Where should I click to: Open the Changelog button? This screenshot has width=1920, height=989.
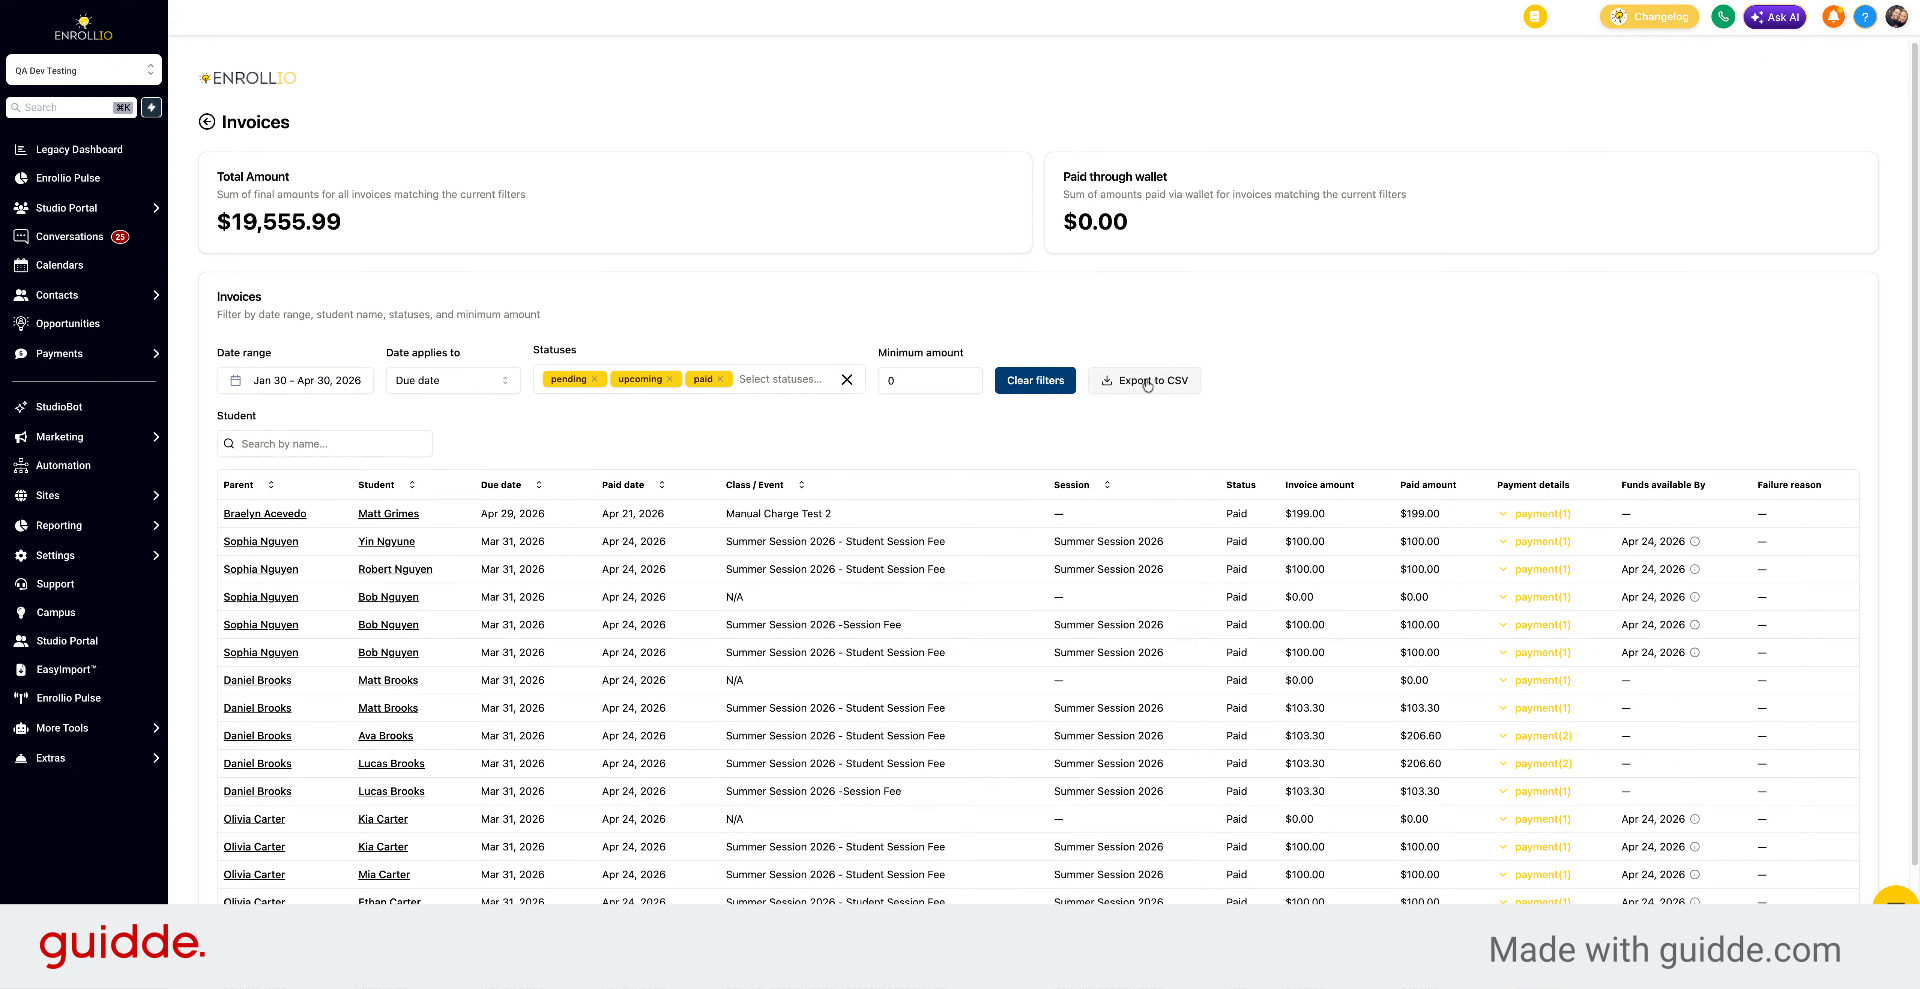point(1649,17)
